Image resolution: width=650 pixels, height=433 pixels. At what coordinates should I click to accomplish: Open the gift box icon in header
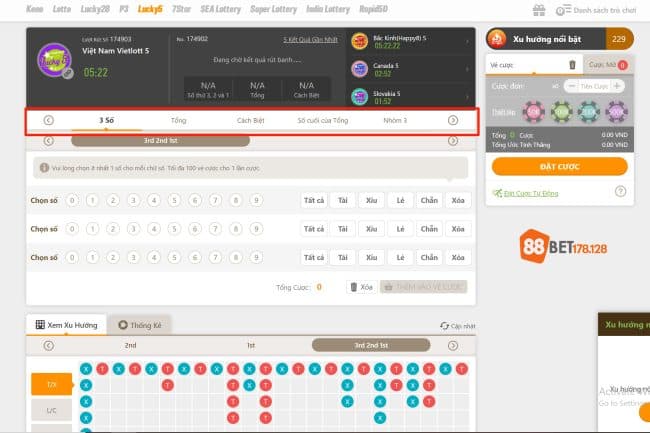[538, 10]
